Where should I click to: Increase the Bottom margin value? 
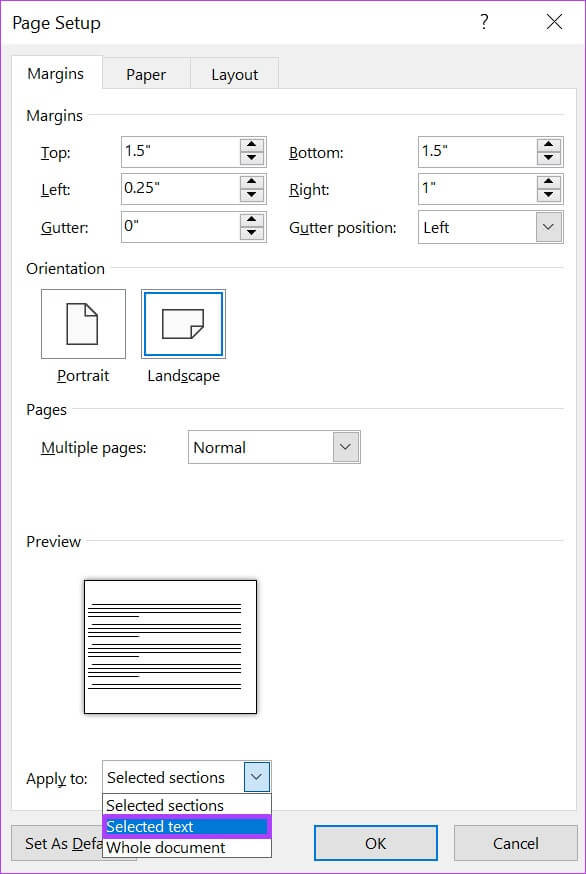click(x=549, y=145)
